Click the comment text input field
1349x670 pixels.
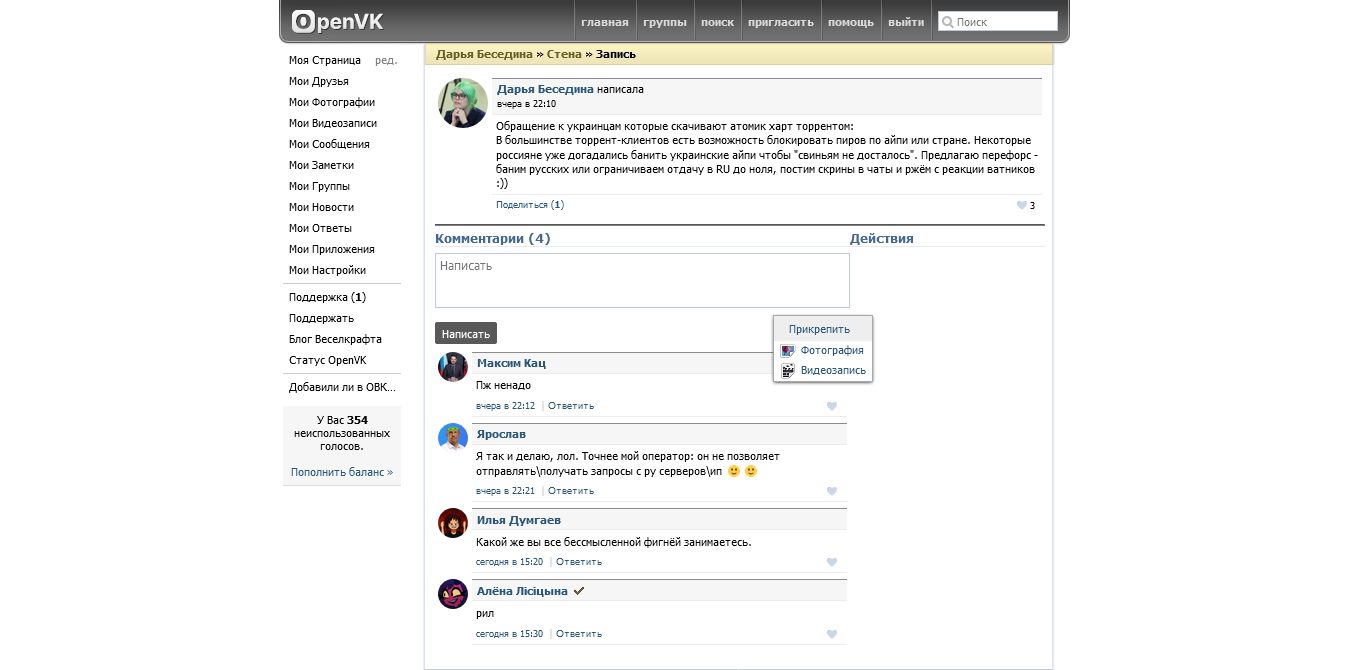pos(640,280)
